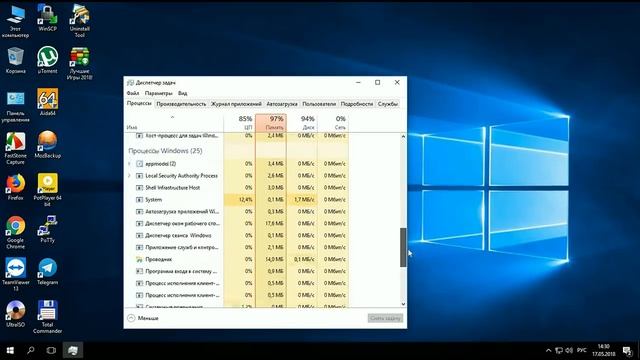Open the FastStone Capture shortcut

click(x=16, y=148)
